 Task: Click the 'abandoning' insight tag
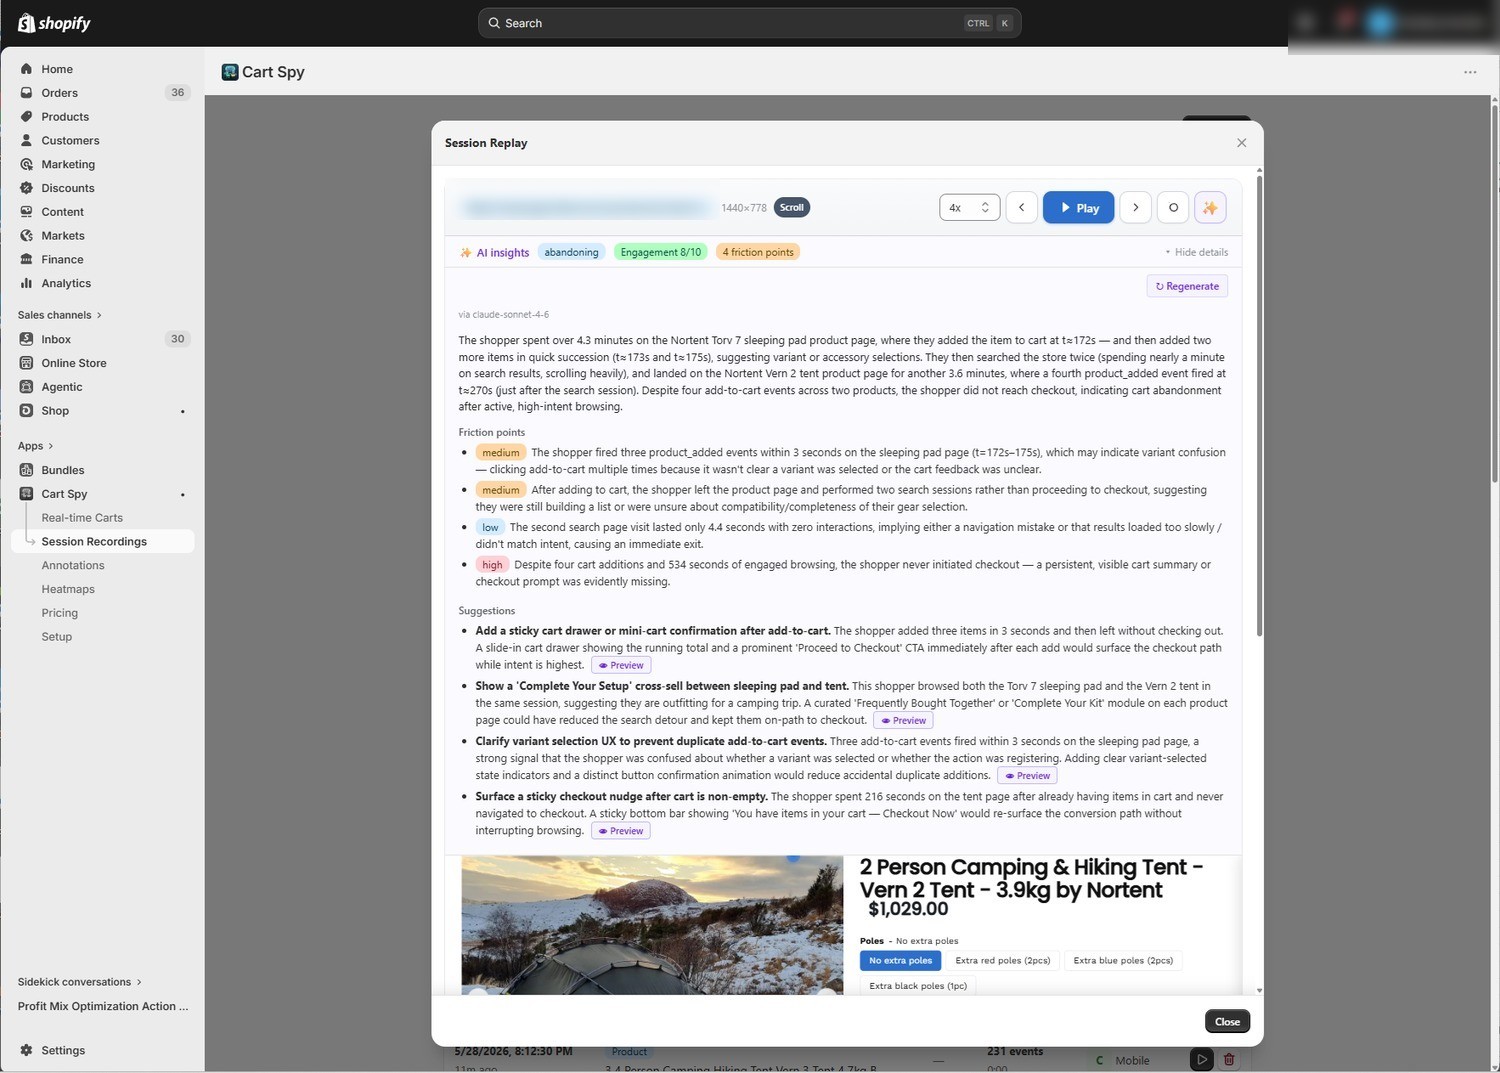[x=571, y=252]
